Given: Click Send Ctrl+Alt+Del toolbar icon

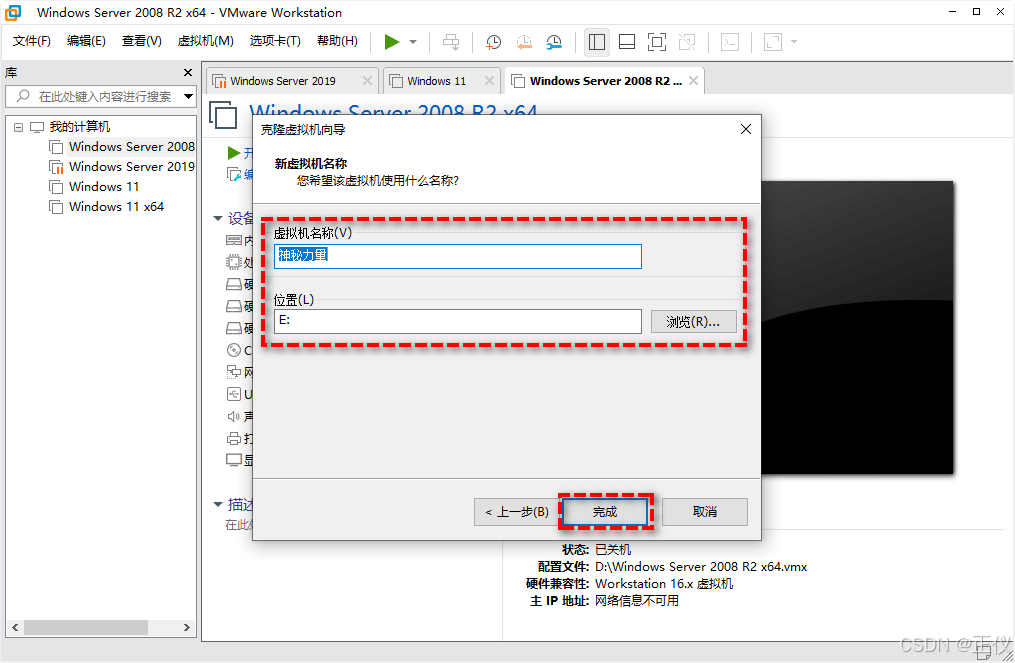Looking at the screenshot, I should click(451, 42).
